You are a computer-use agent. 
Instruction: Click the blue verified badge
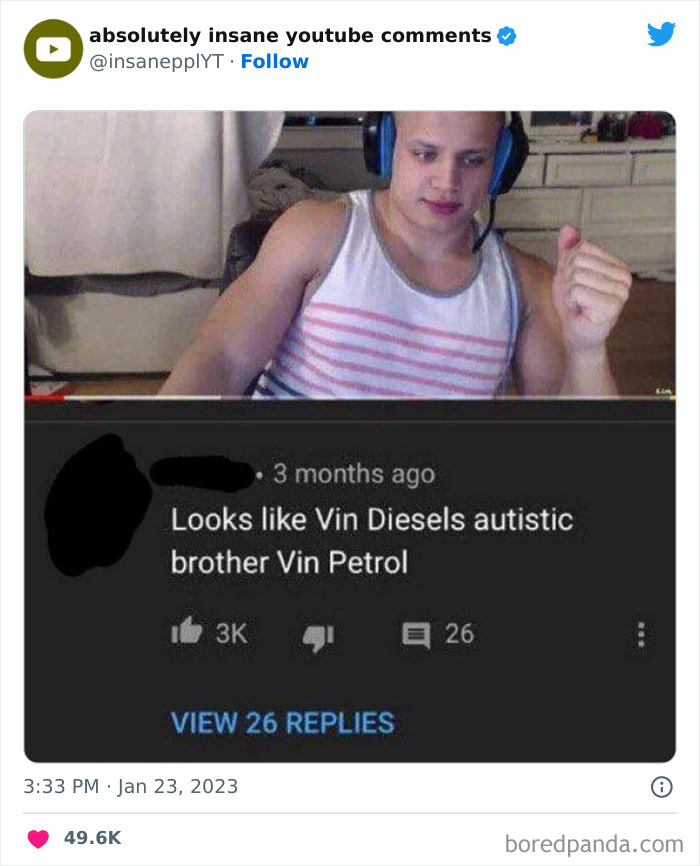pyautogui.click(x=506, y=36)
